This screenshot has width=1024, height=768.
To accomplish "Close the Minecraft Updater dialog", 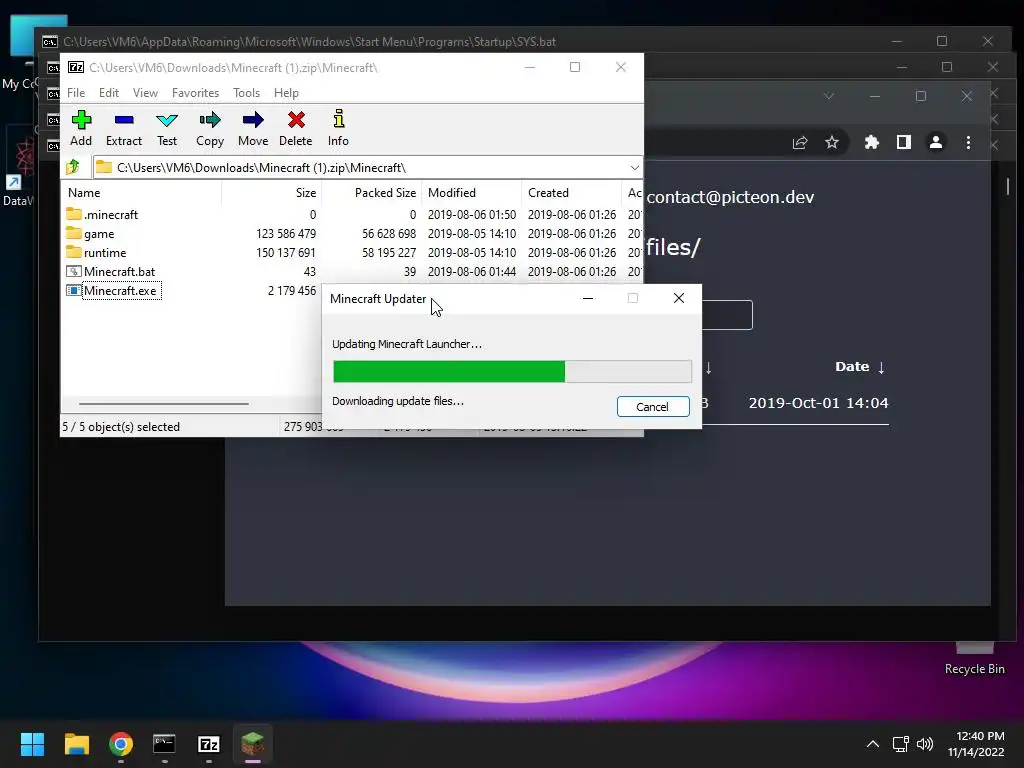I will click(679, 298).
